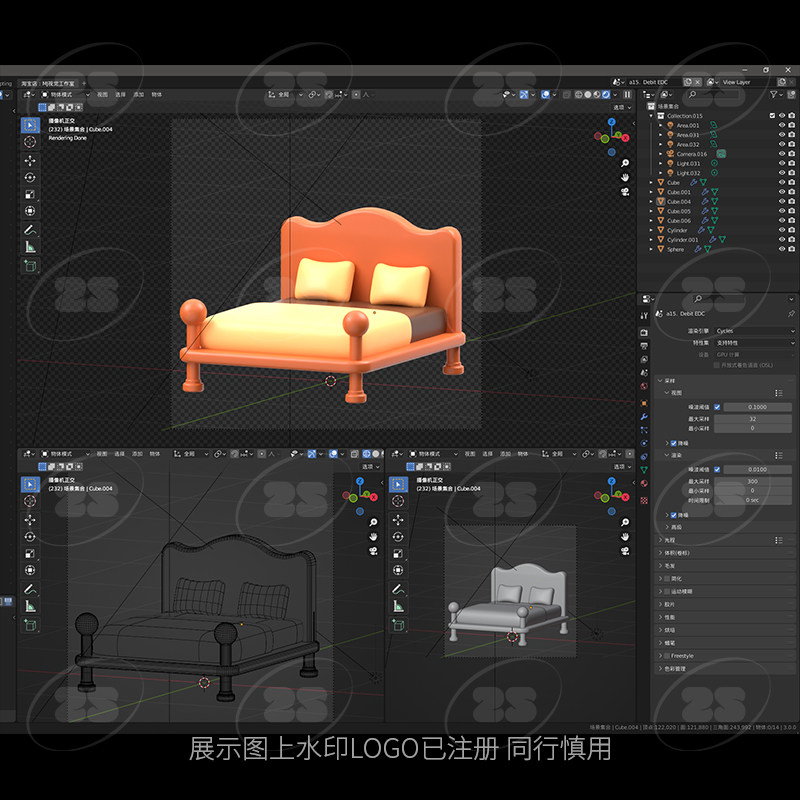Viewport: 800px width, 800px height.
Task: Collapse the Collection.015 tree
Action: coord(651,116)
